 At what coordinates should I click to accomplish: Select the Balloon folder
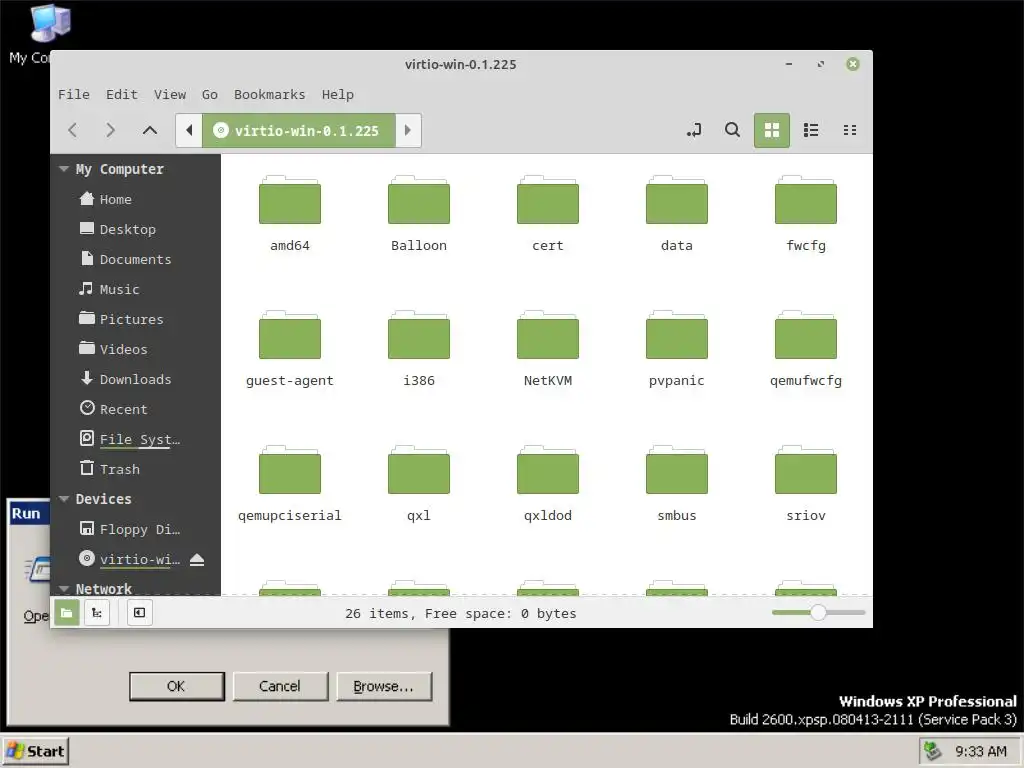coord(419,214)
